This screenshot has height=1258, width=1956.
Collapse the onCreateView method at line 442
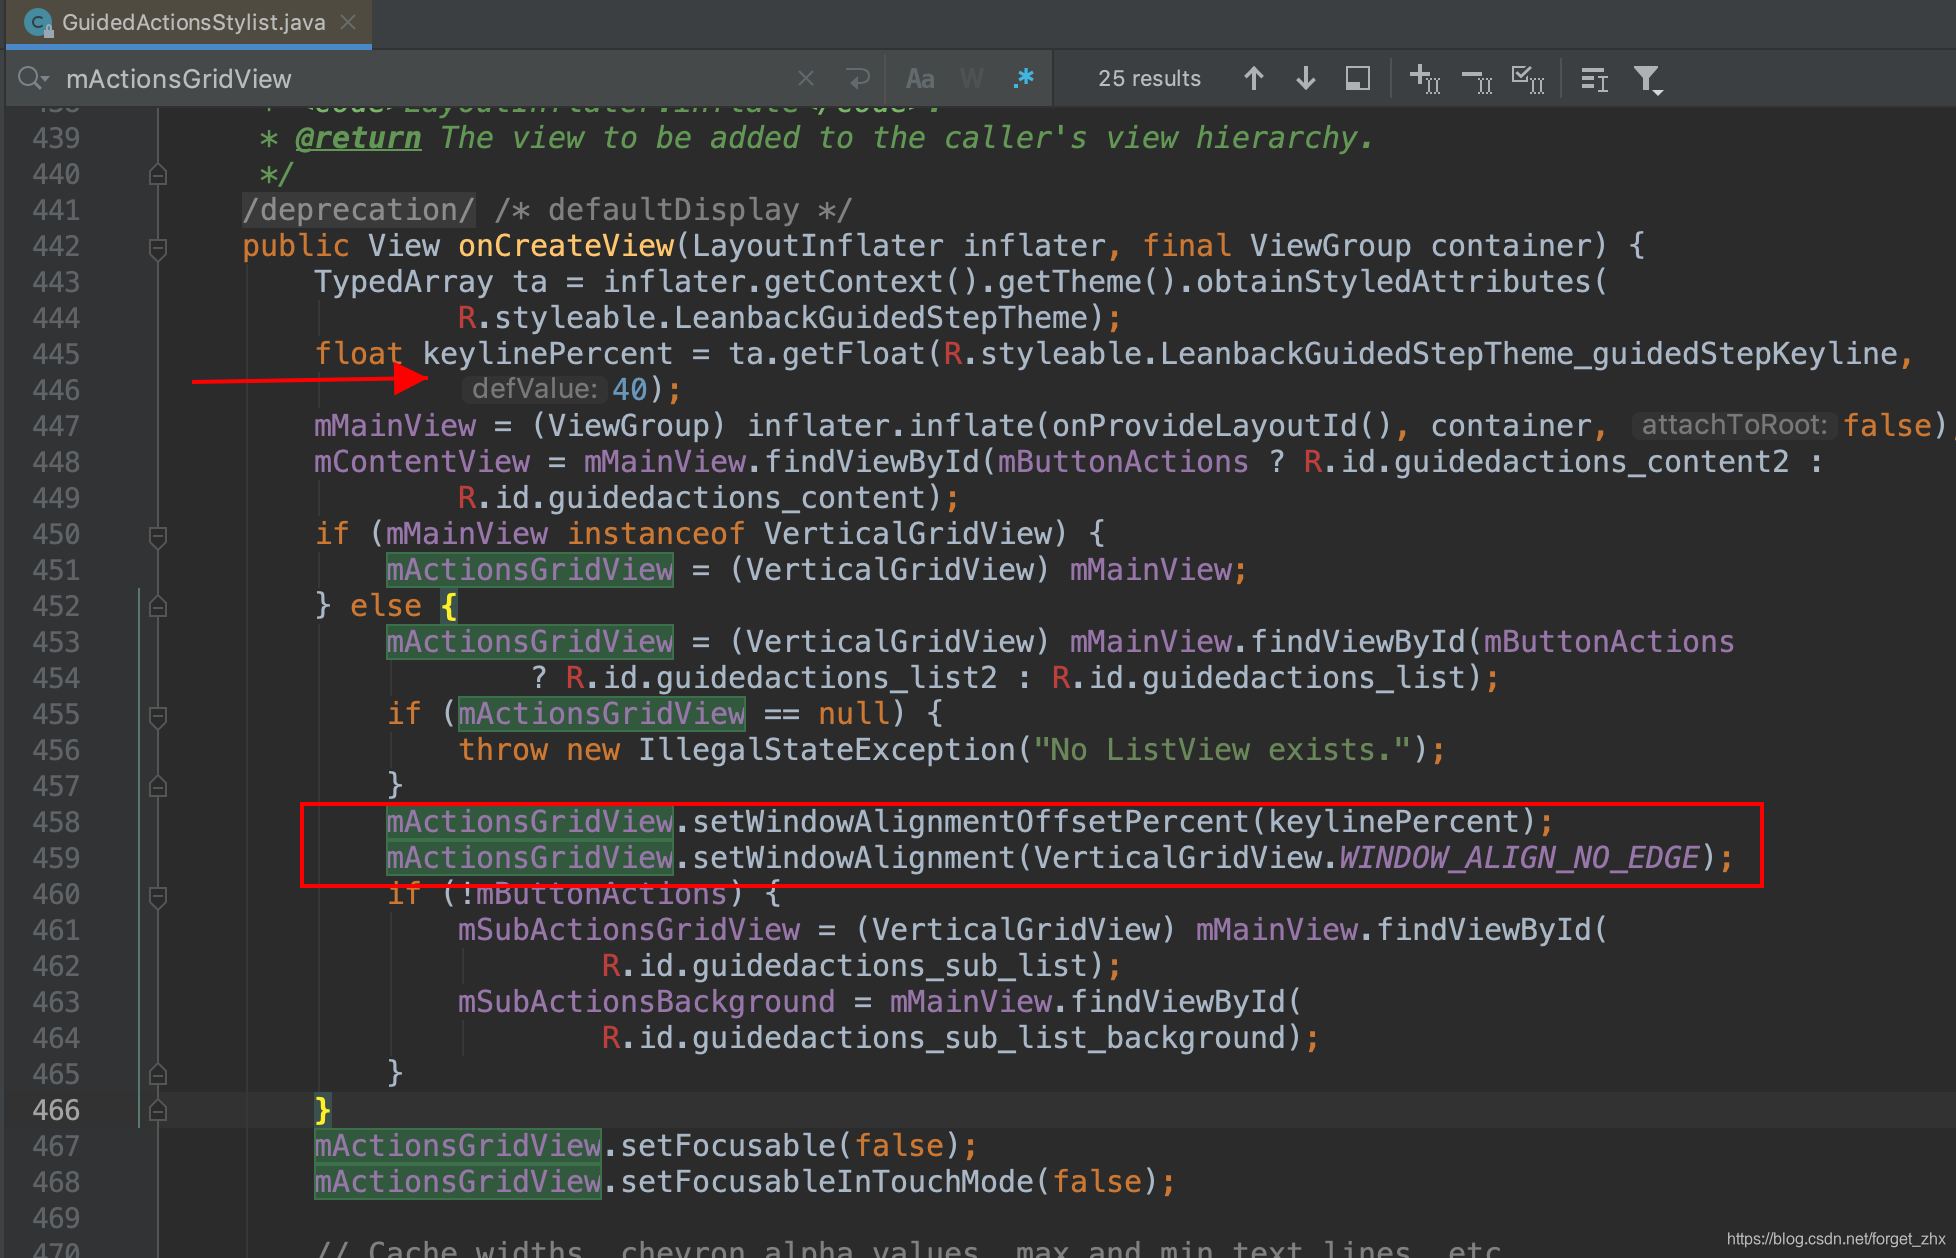click(x=158, y=247)
